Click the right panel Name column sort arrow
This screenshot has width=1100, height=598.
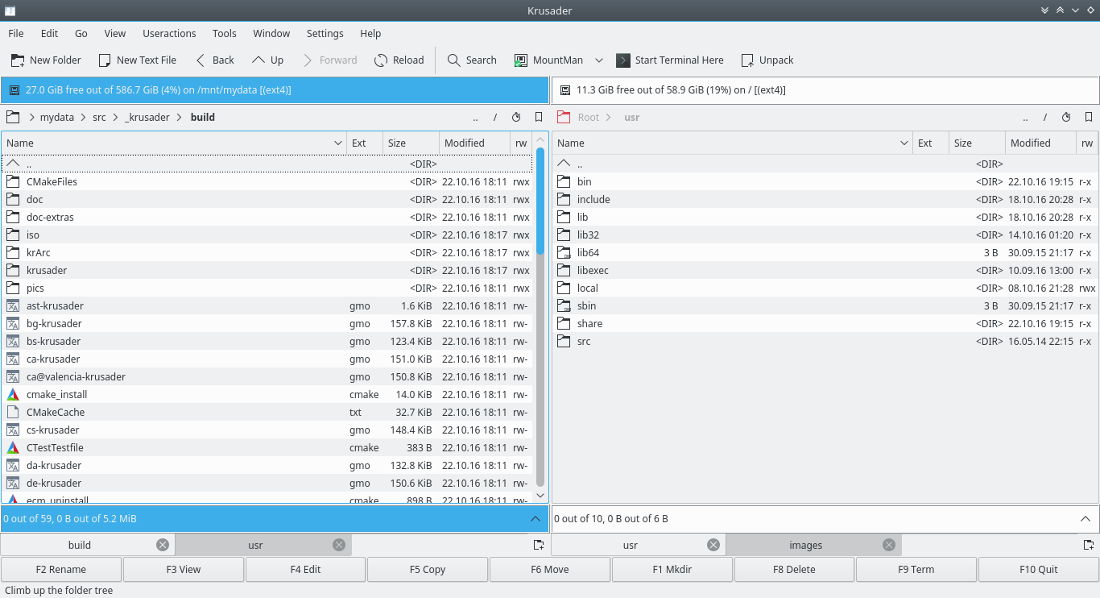[904, 143]
